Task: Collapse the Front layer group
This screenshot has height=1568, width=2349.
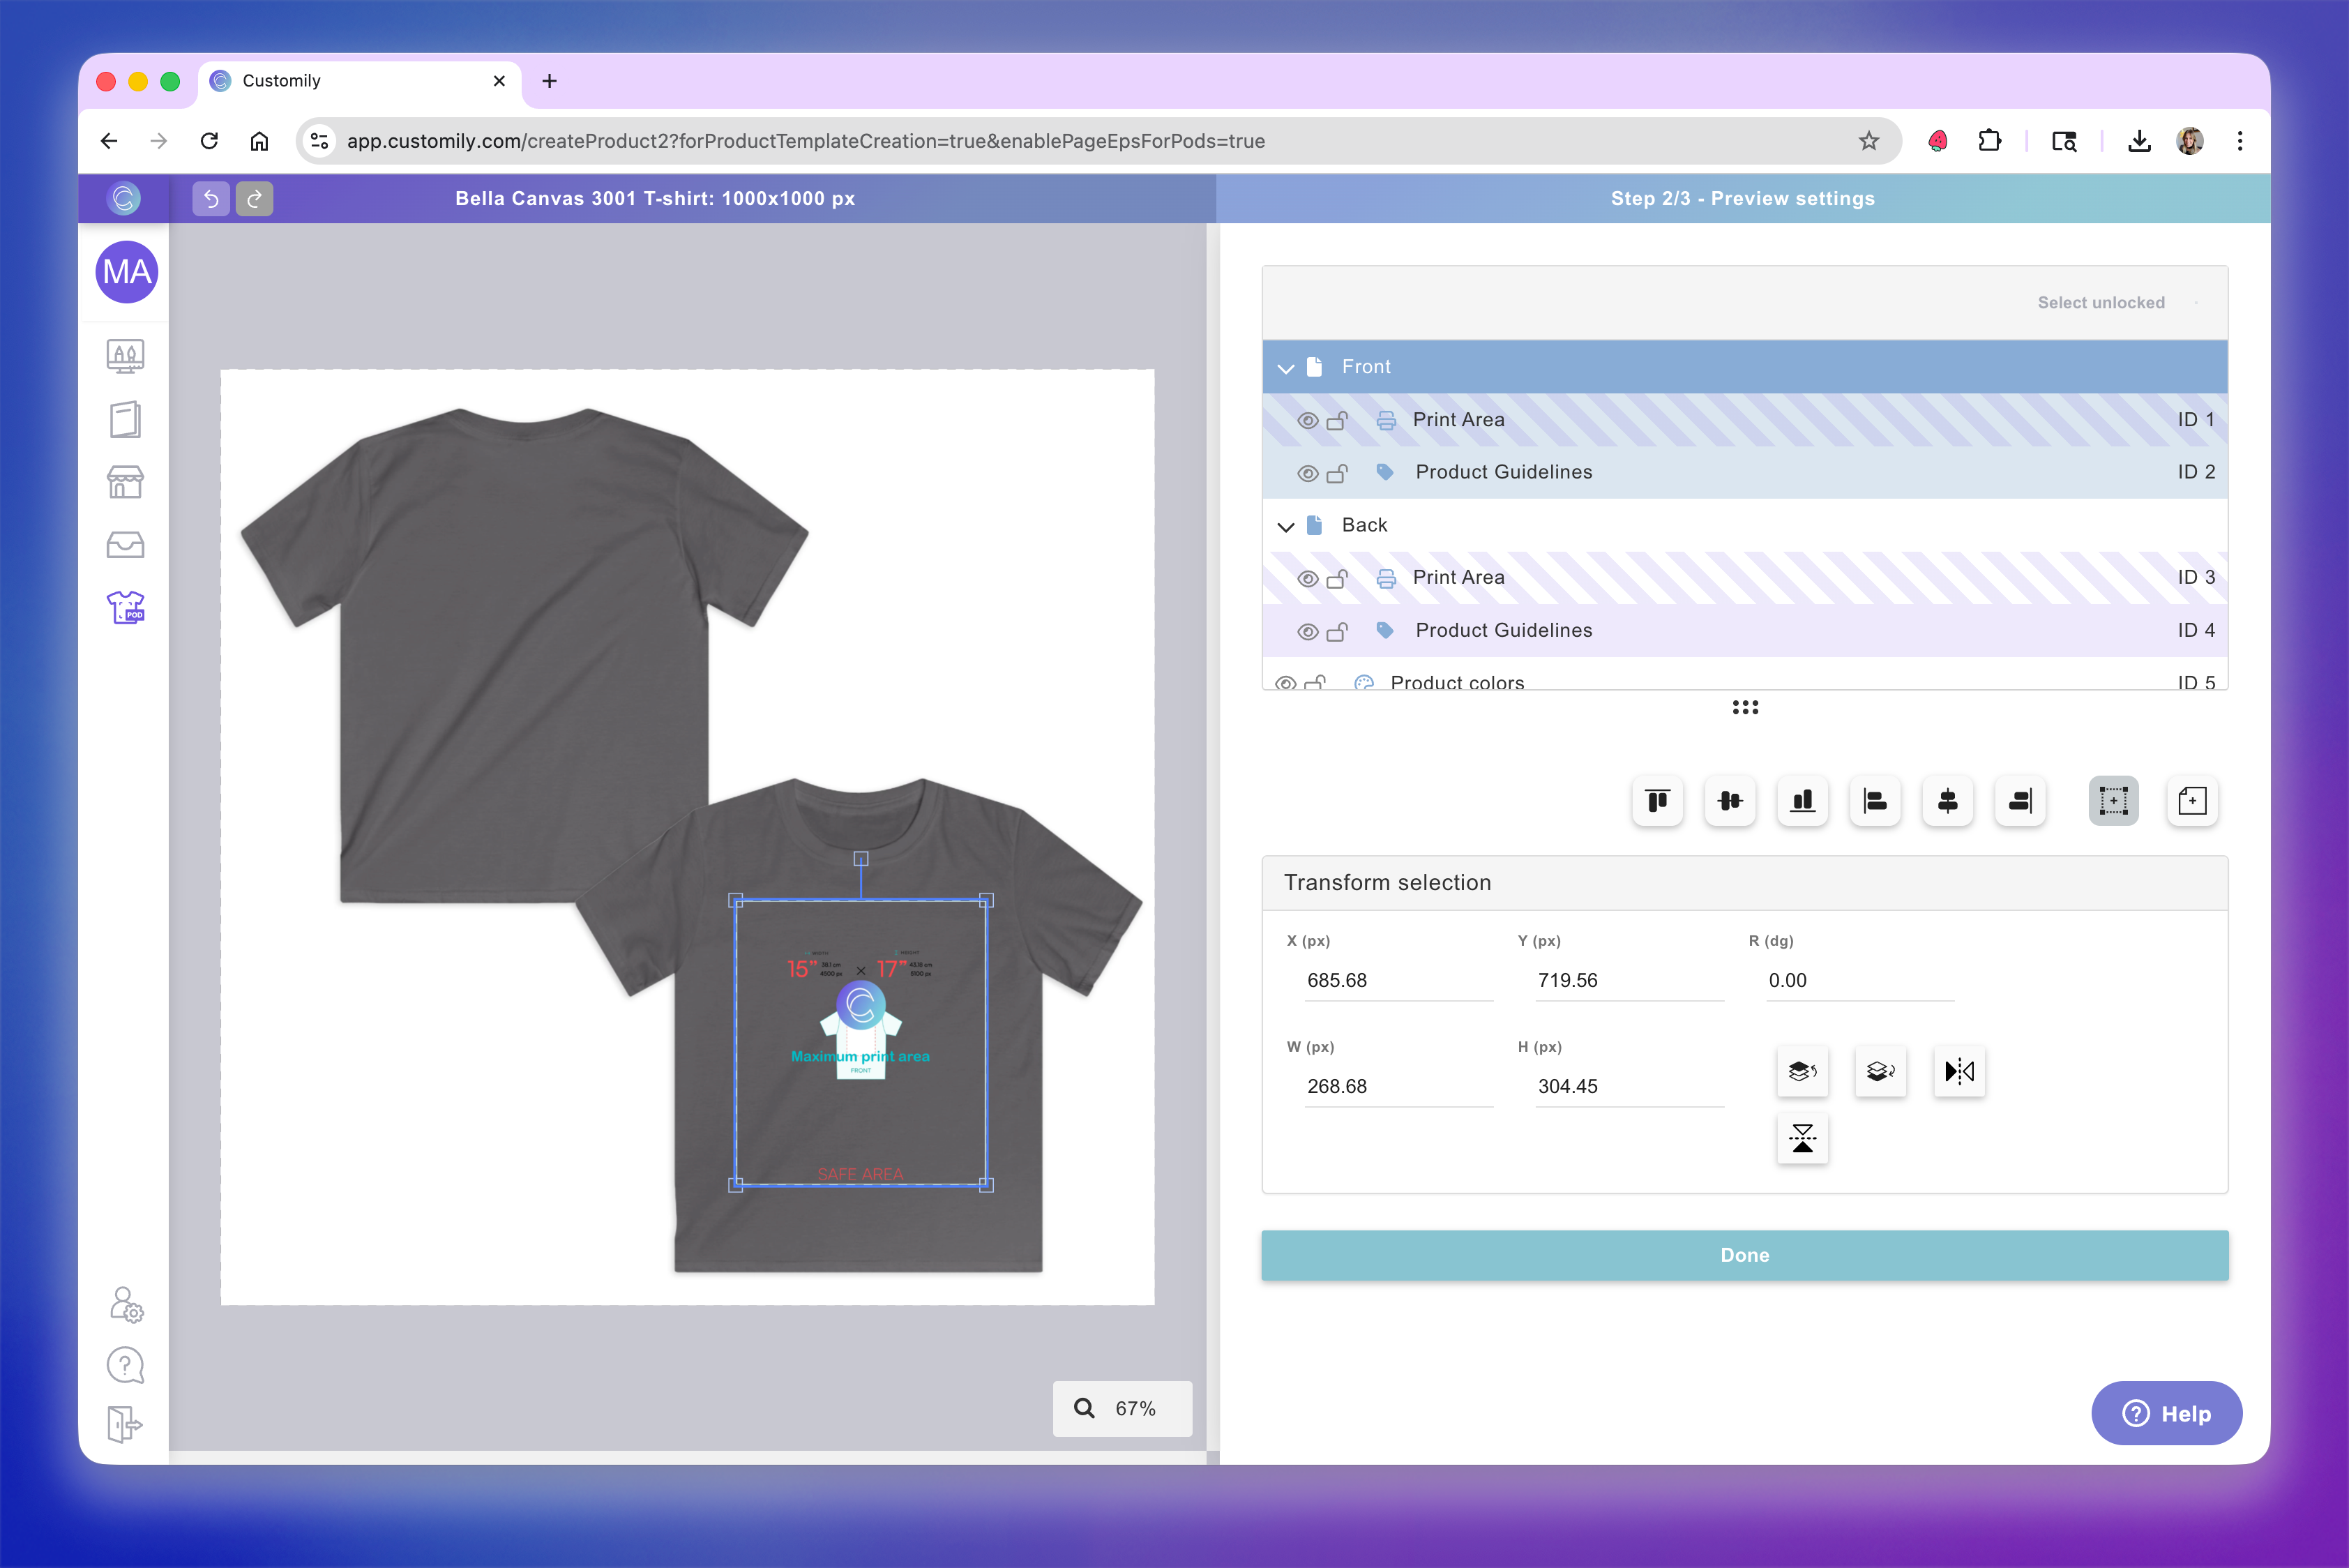Action: click(1286, 368)
